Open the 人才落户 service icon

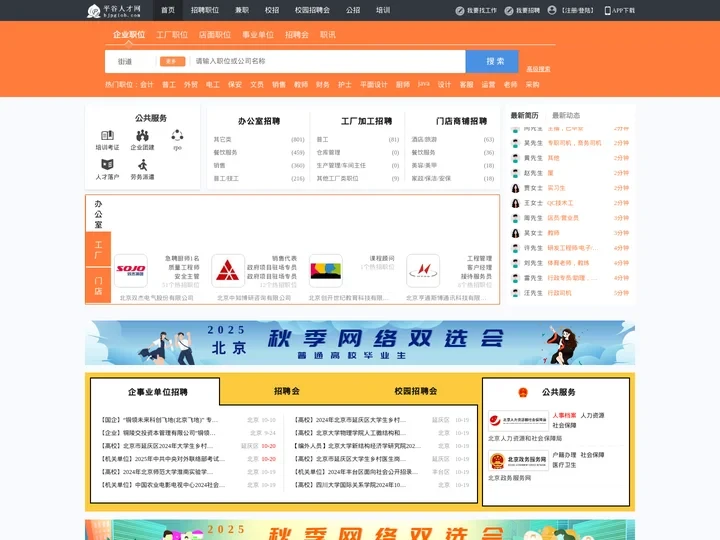(107, 164)
